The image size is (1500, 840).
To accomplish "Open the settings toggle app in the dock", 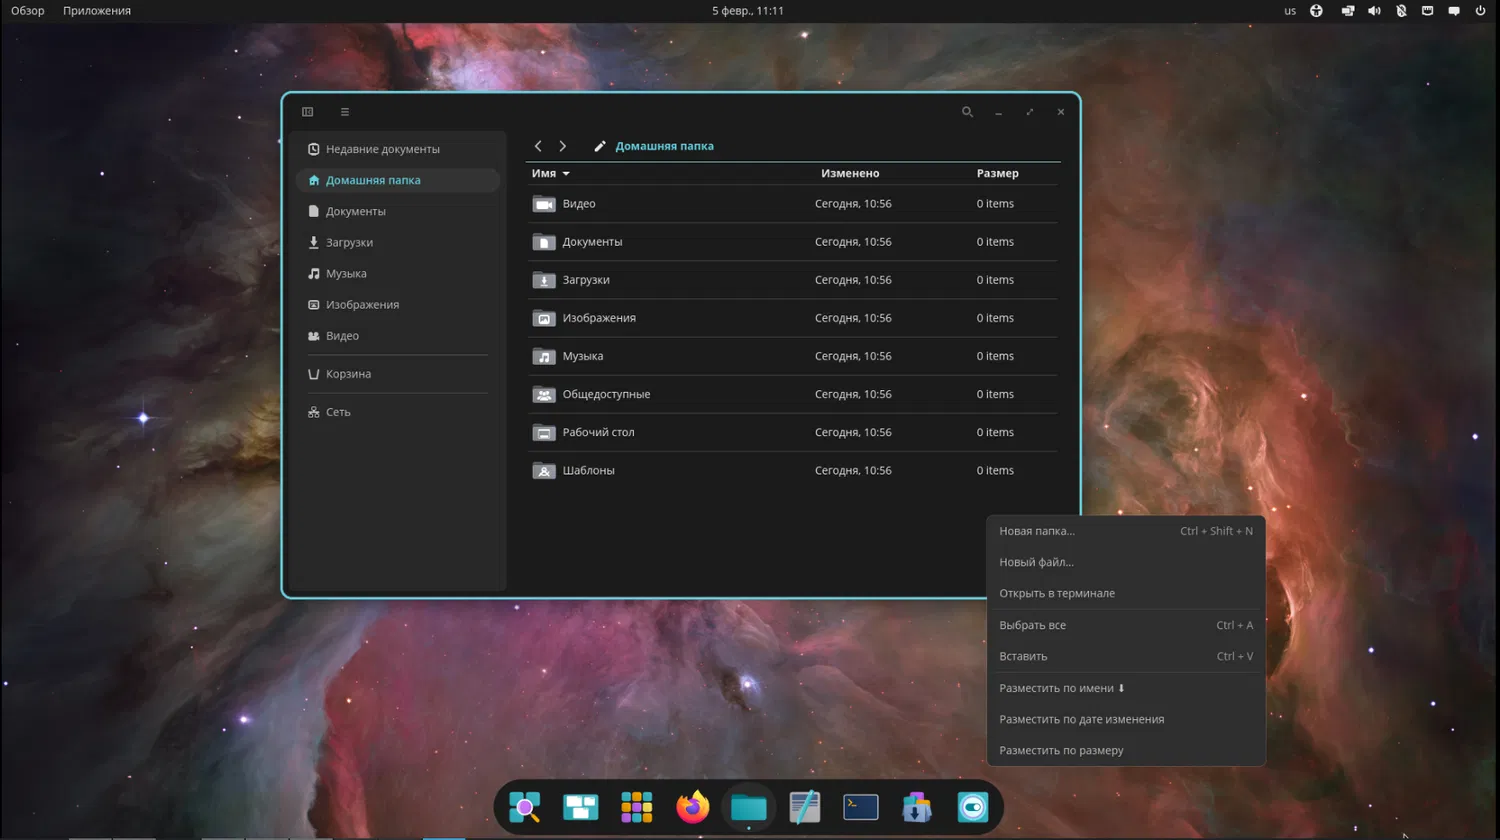I will click(972, 807).
